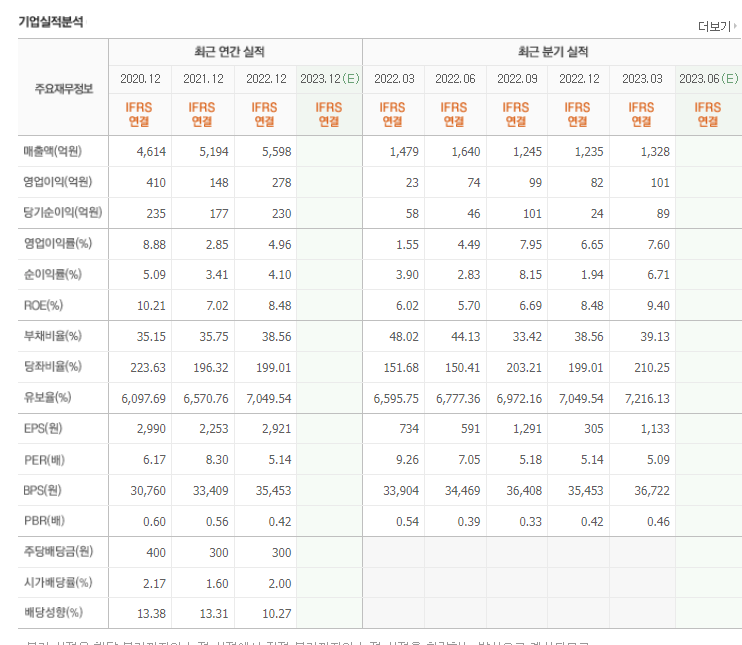Click the 4,614 revenue value

(151, 152)
